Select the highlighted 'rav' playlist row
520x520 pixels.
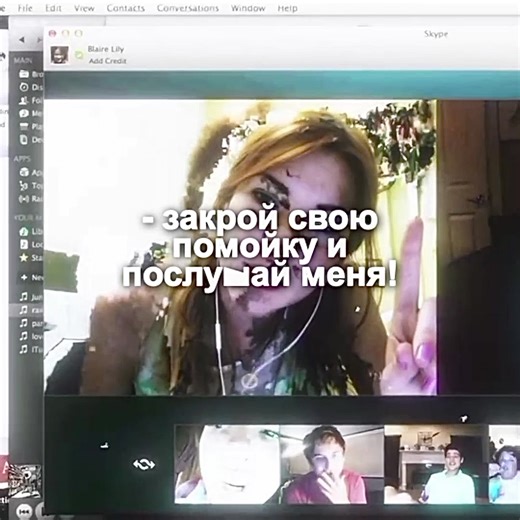click(26, 310)
